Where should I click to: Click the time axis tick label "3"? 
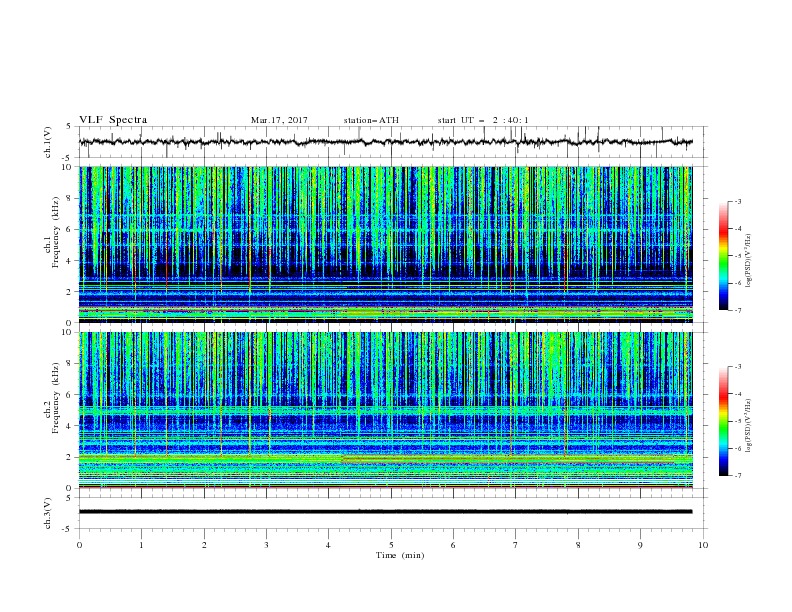(x=267, y=545)
